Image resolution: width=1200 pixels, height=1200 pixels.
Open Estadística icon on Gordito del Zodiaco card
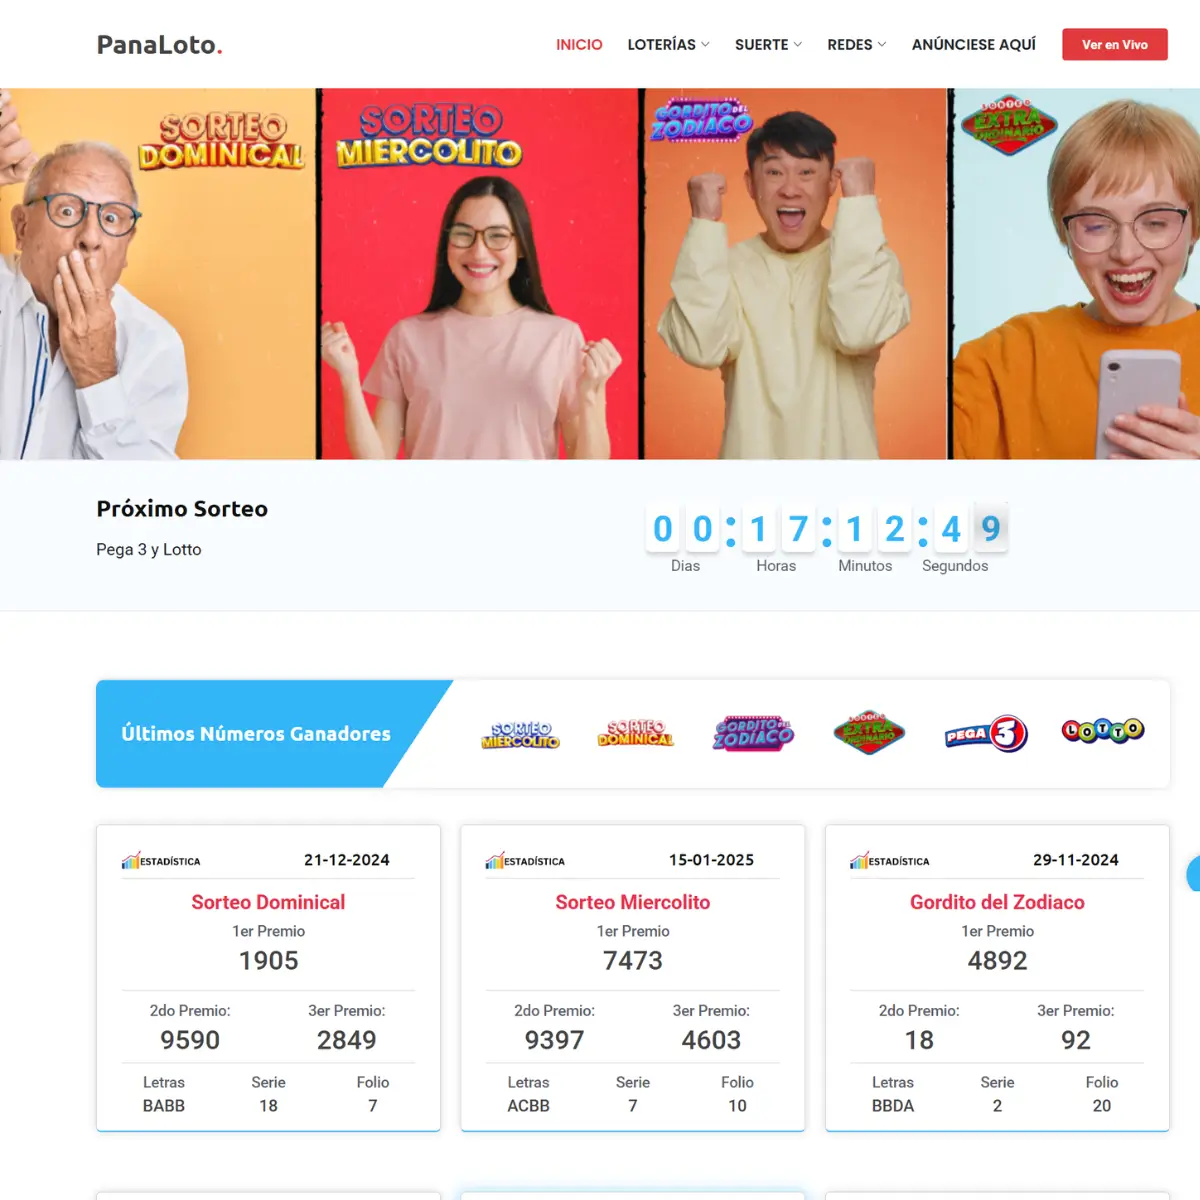point(890,860)
